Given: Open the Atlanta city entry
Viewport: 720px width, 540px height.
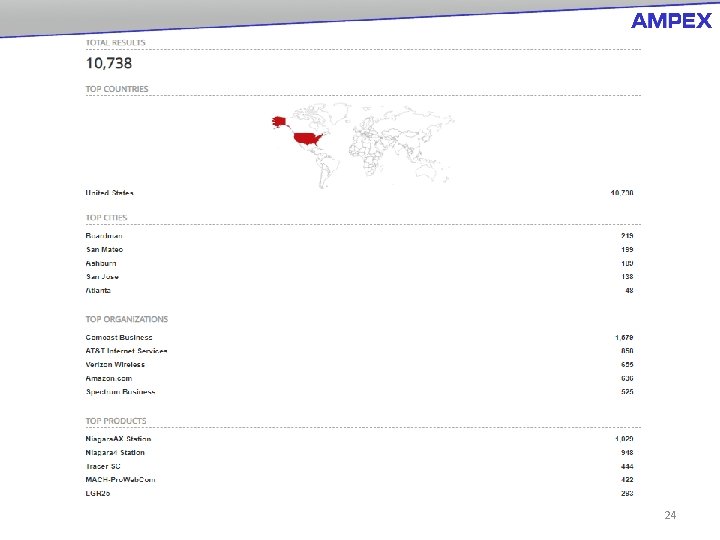Looking at the screenshot, I should coord(98,290).
